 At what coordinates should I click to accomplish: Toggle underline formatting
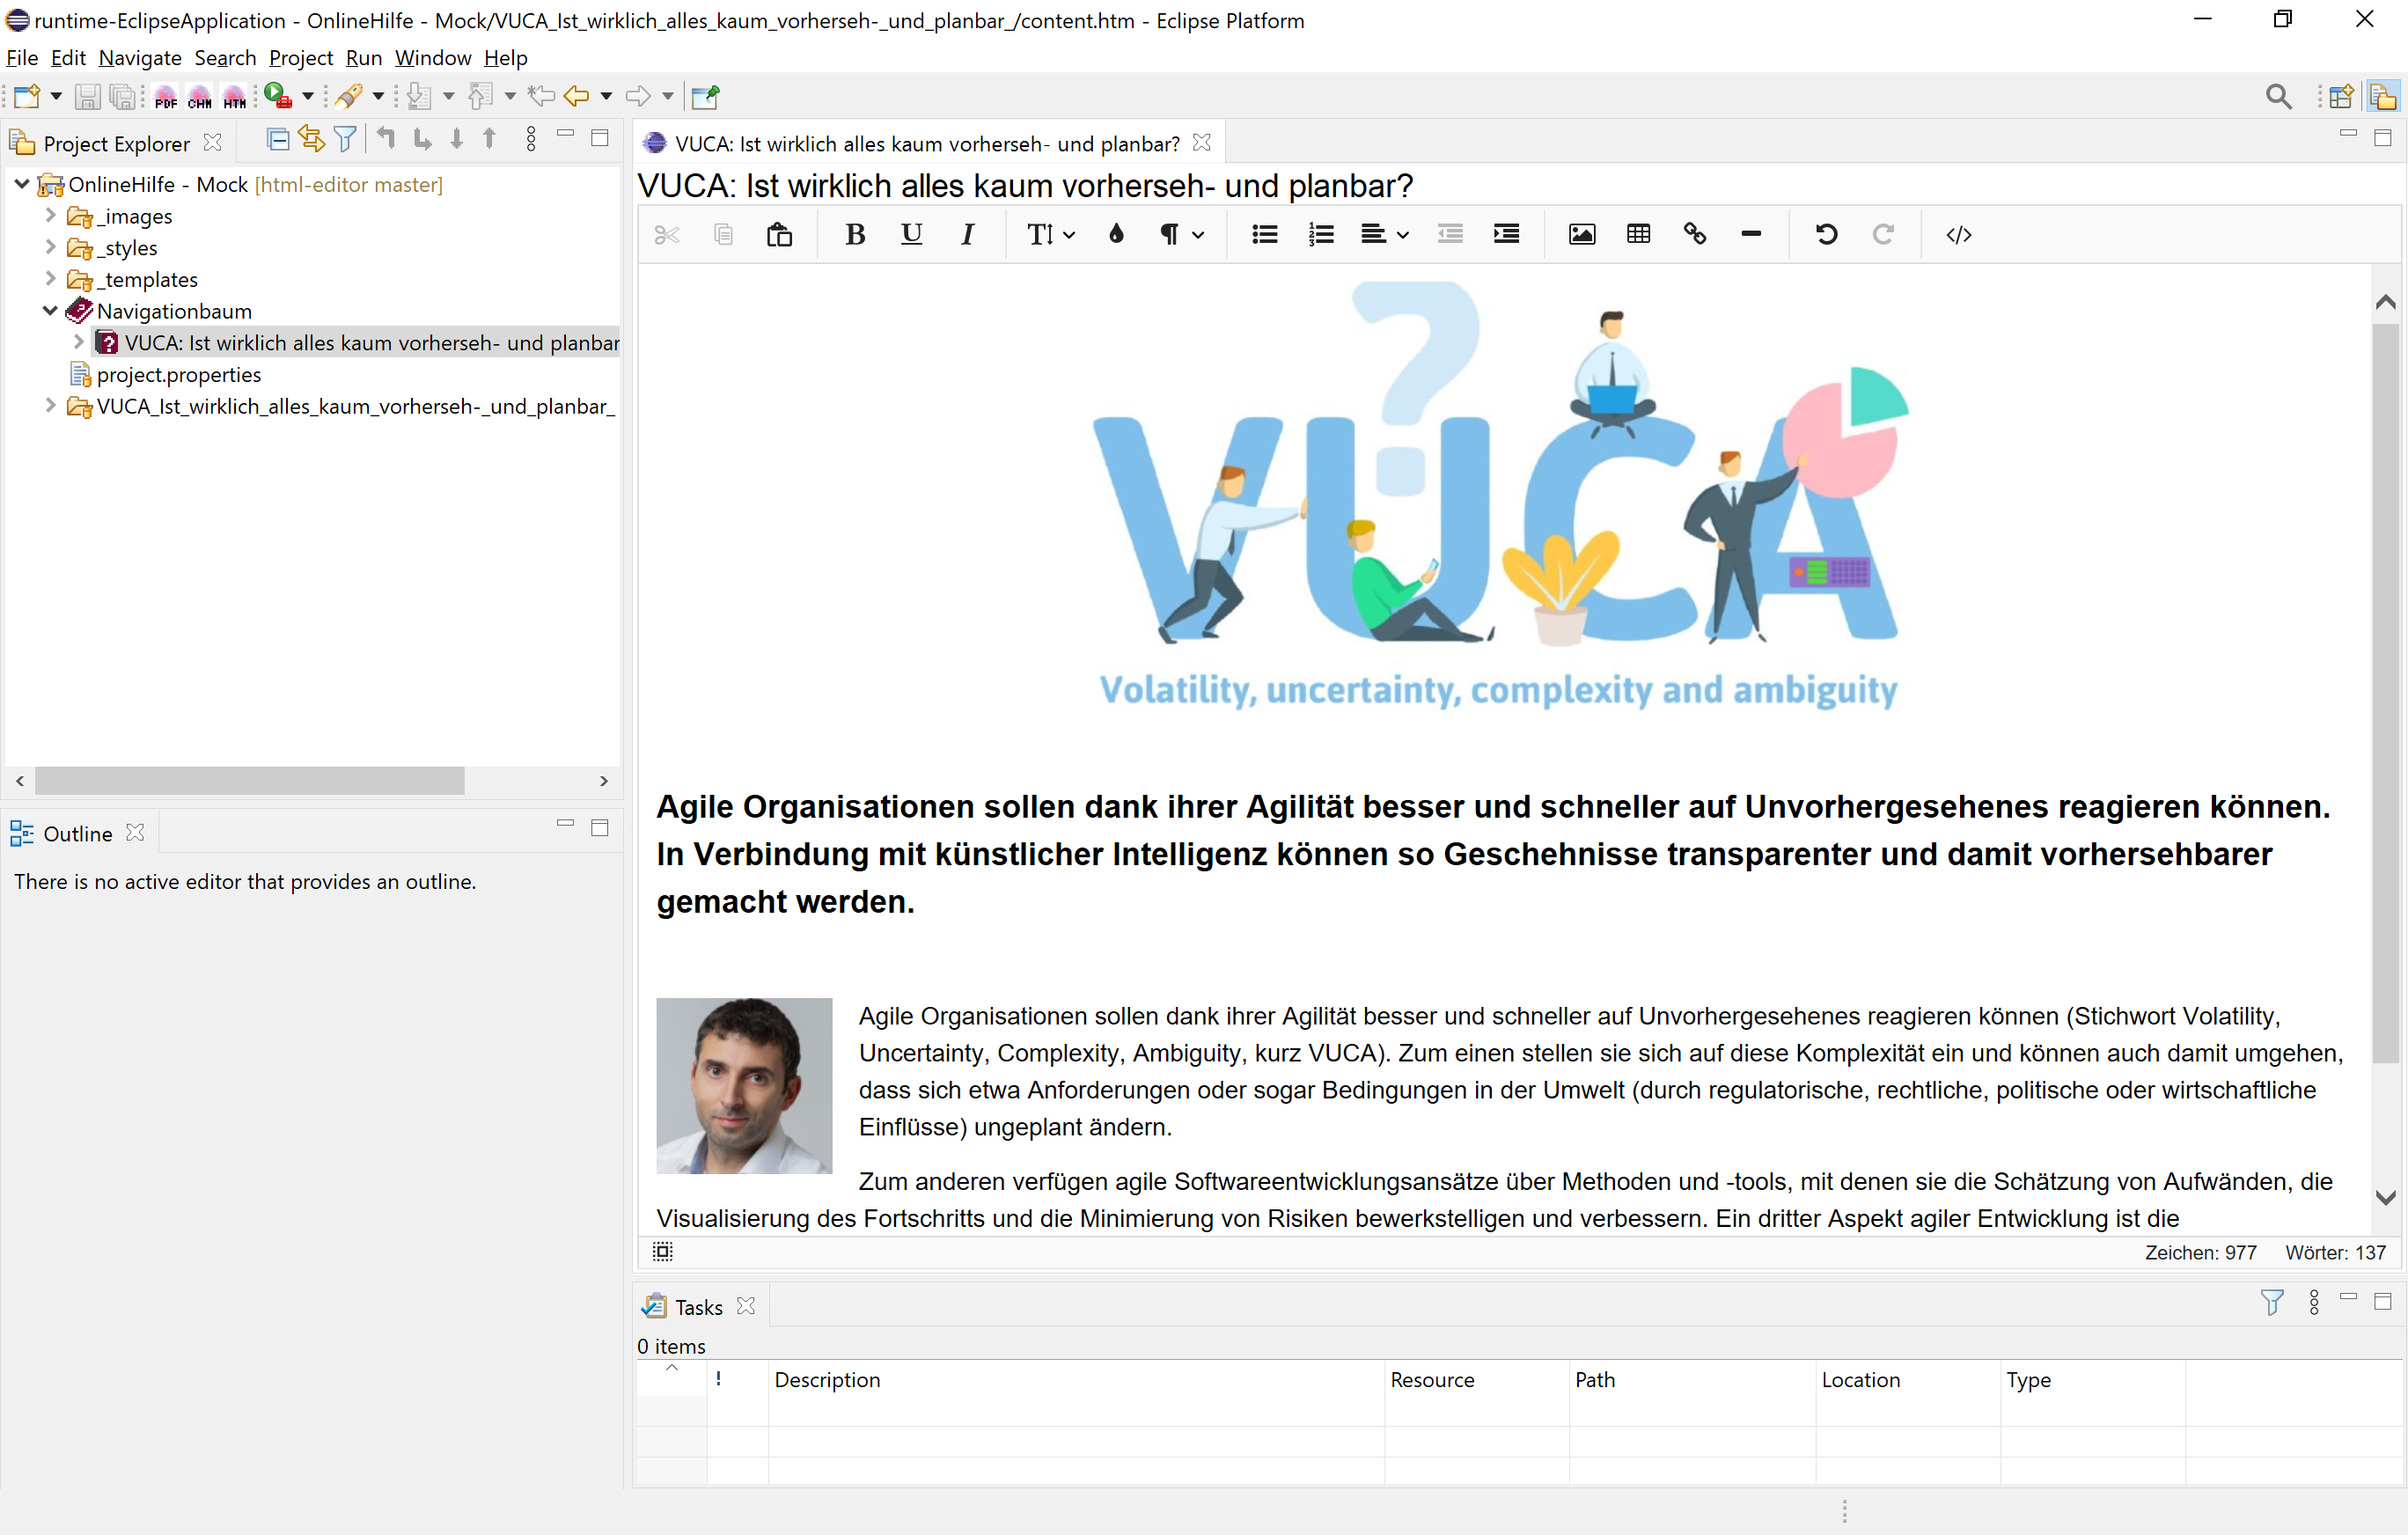point(911,234)
